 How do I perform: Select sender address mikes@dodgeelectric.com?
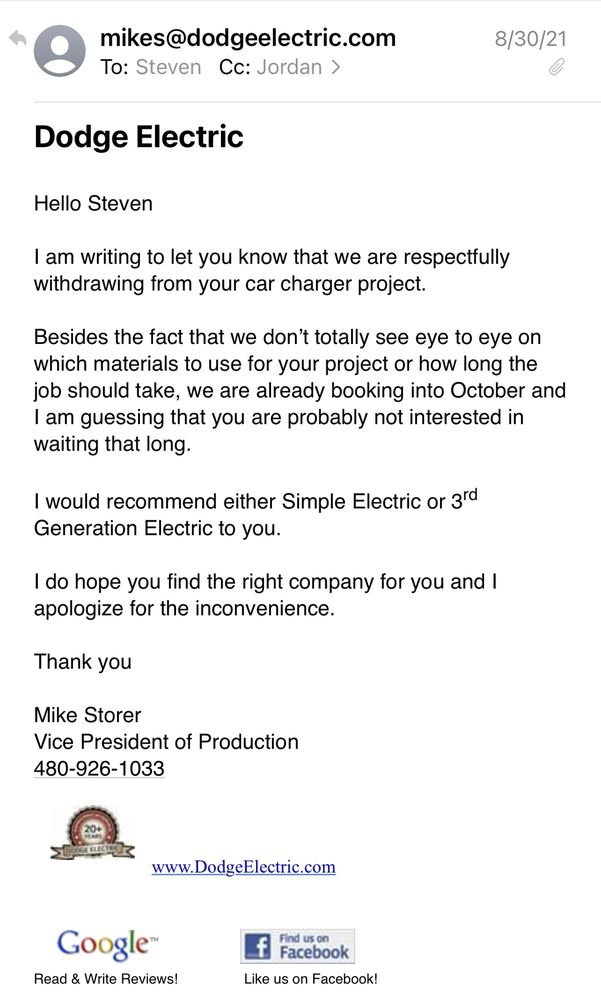tap(248, 38)
